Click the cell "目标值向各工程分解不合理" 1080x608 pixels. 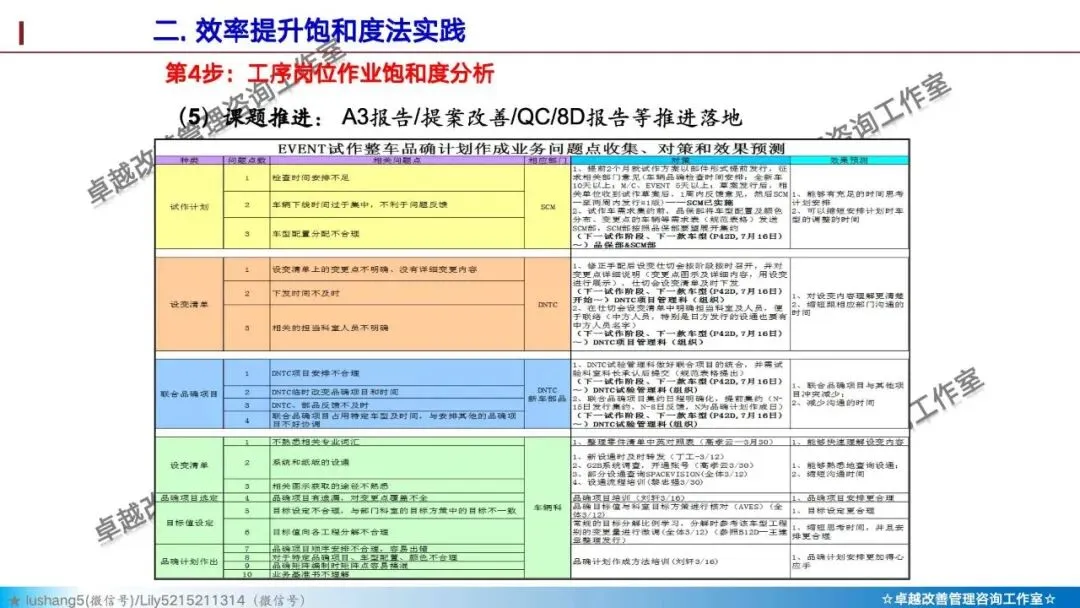(x=397, y=531)
